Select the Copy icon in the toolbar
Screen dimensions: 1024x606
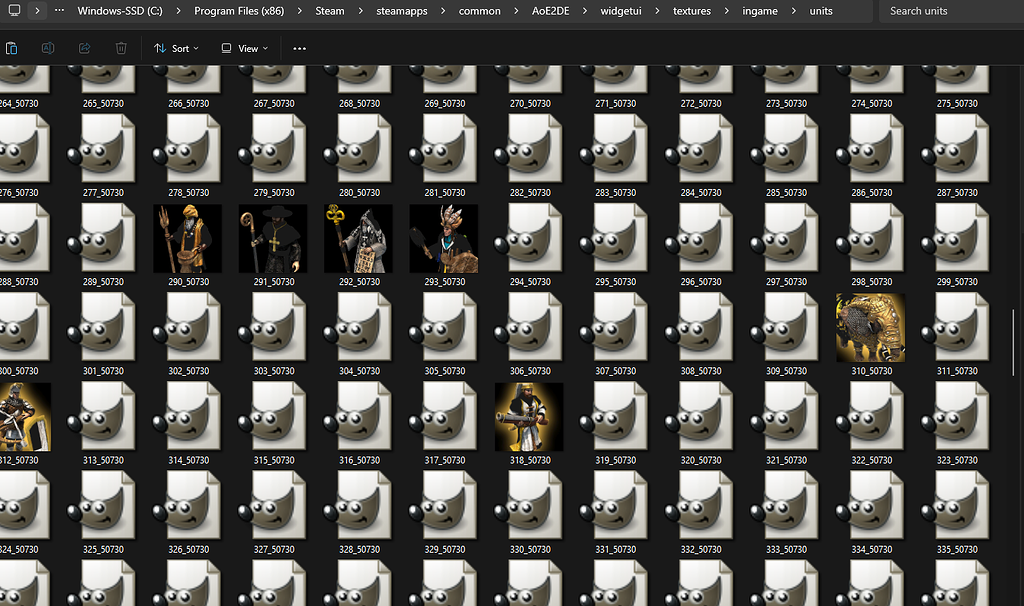tap(12, 48)
